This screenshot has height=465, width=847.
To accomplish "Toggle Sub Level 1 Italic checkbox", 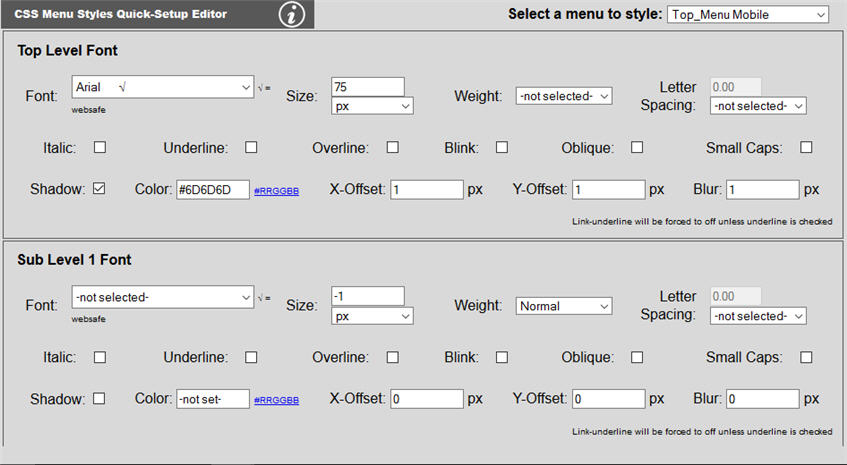I will 100,357.
